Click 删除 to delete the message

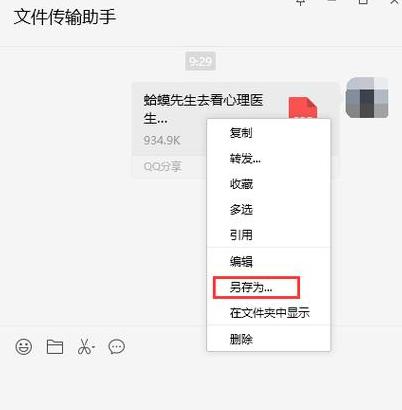[241, 339]
